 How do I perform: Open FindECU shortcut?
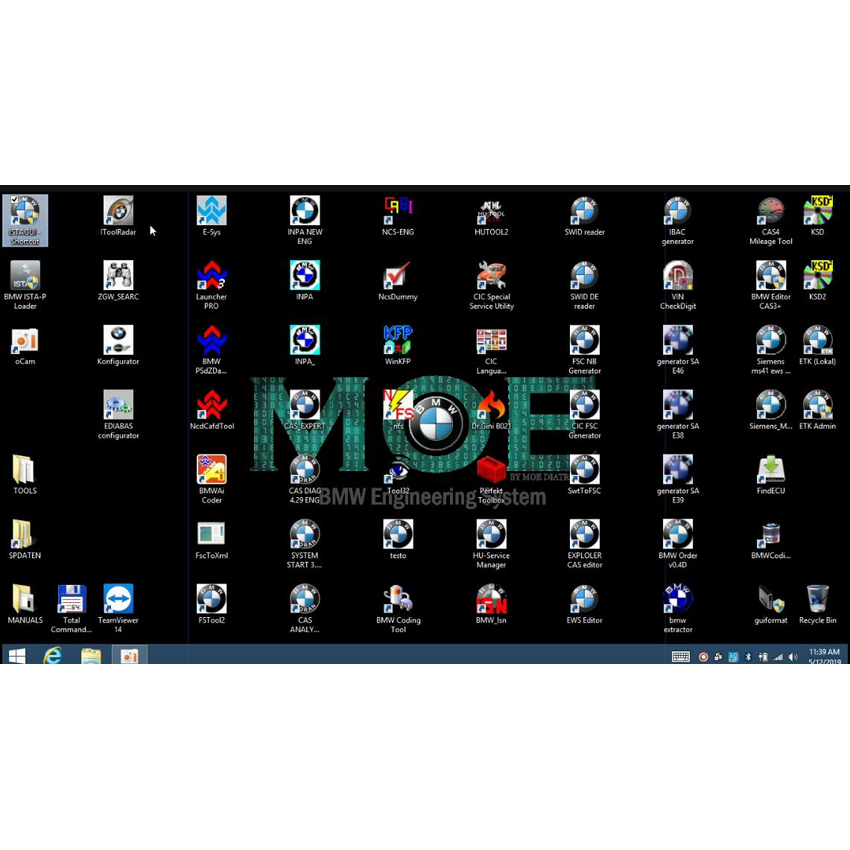point(771,475)
